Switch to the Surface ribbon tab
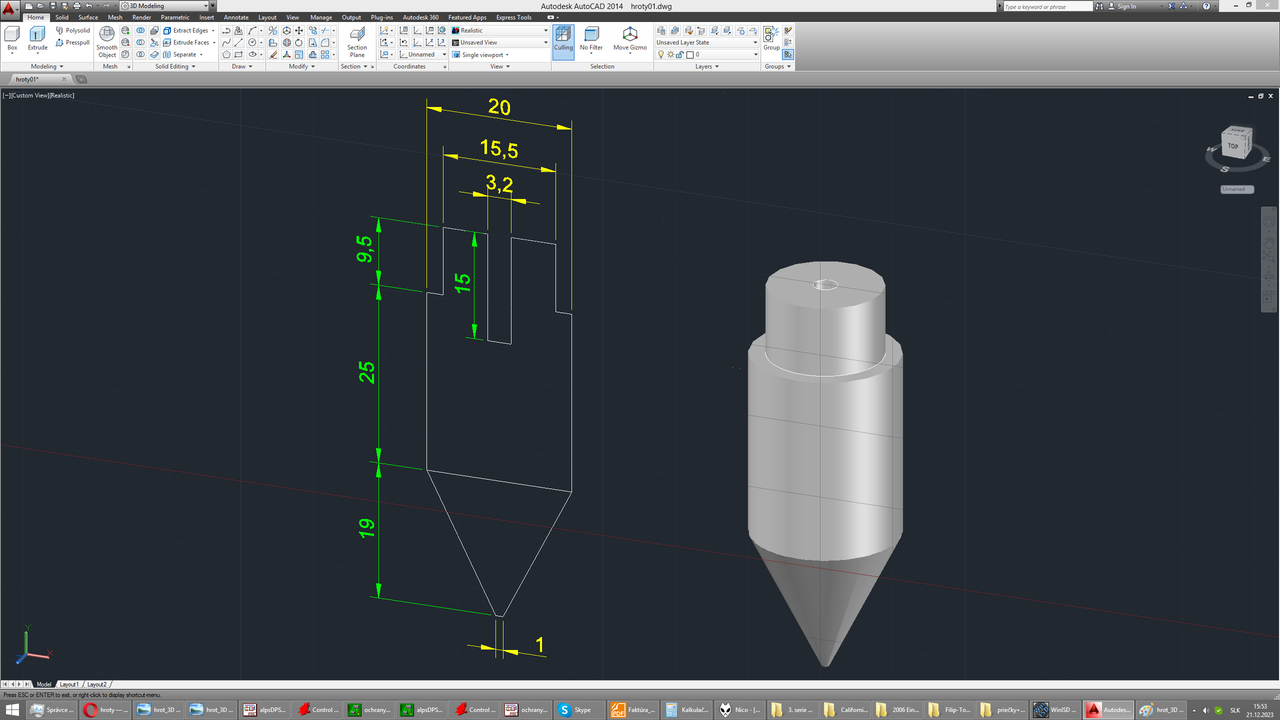The width and height of the screenshot is (1280, 720). point(88,17)
